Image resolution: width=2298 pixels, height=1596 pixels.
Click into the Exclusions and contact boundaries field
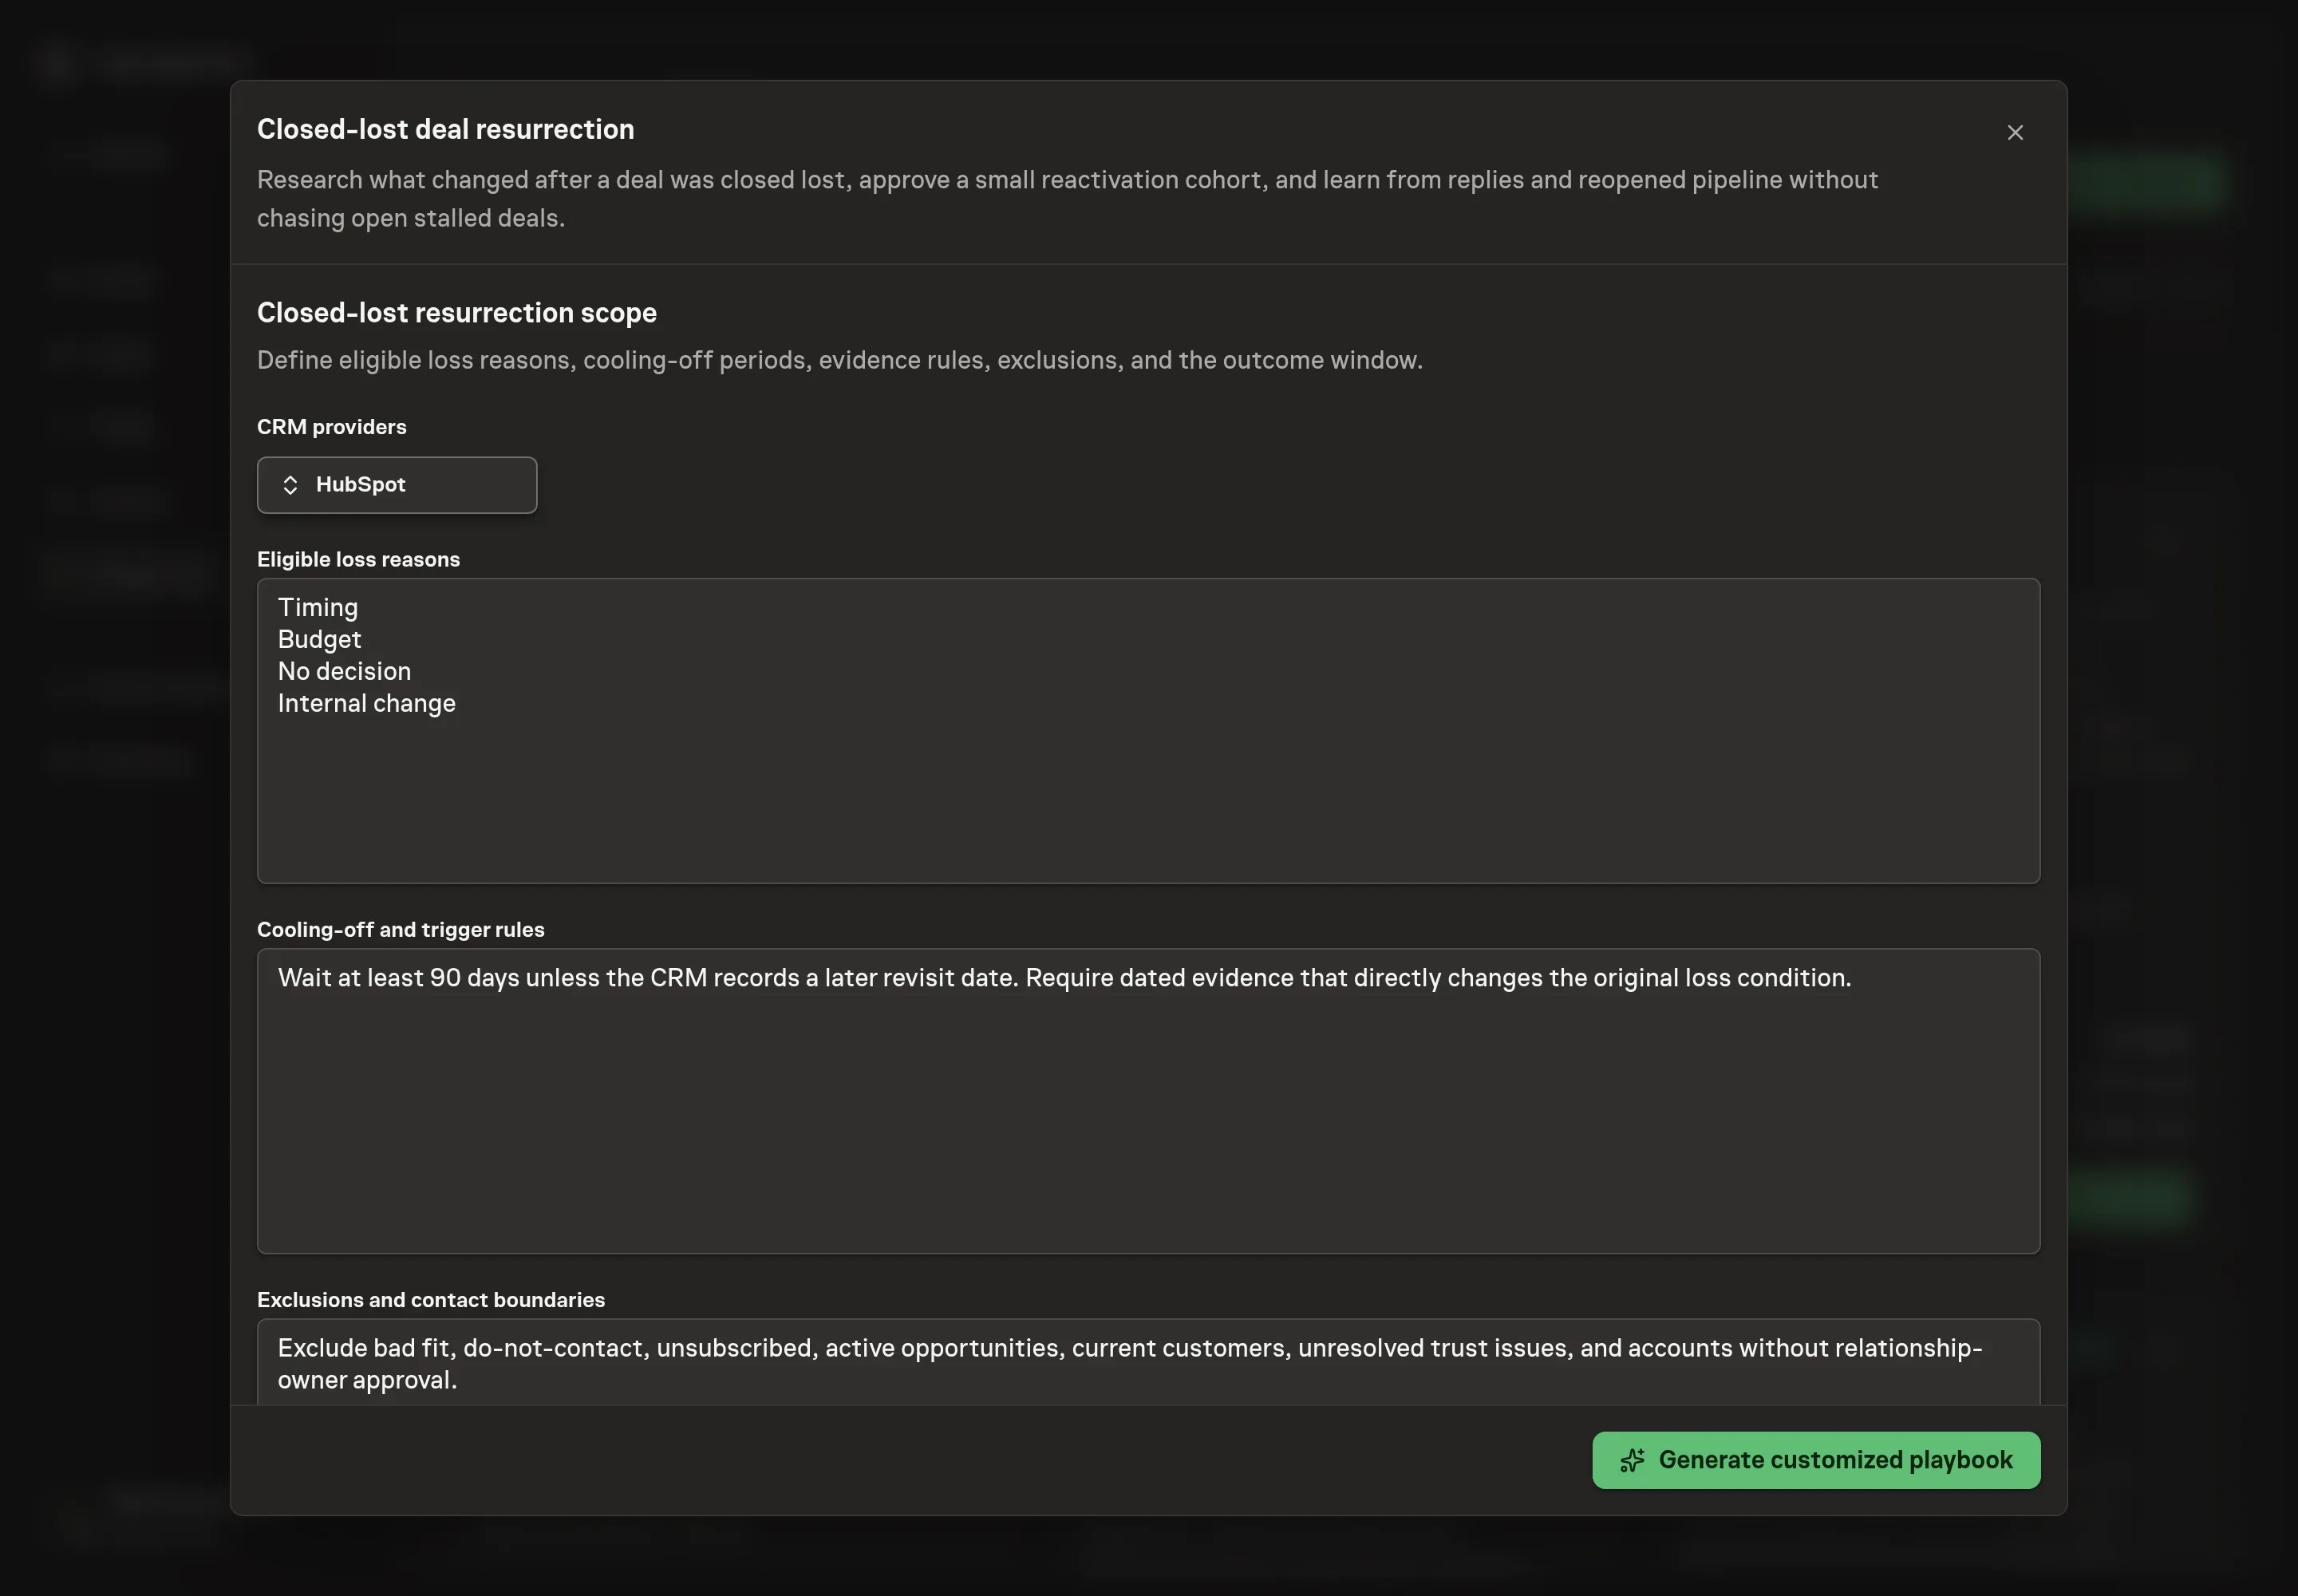[1148, 1362]
